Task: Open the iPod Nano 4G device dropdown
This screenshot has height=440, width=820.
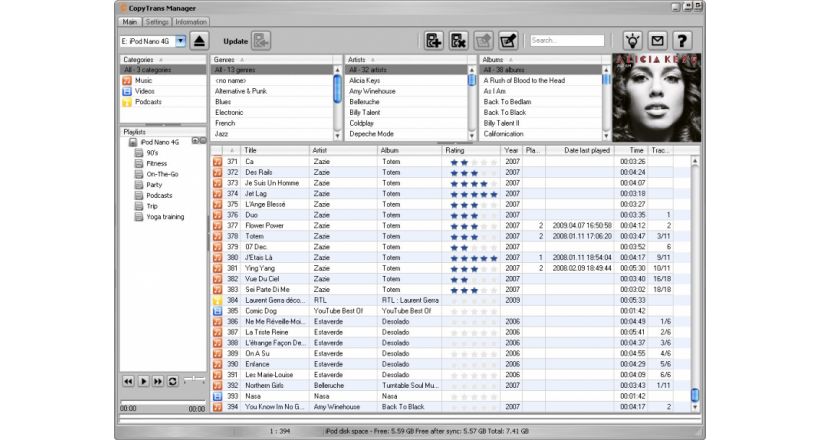Action: coord(180,41)
